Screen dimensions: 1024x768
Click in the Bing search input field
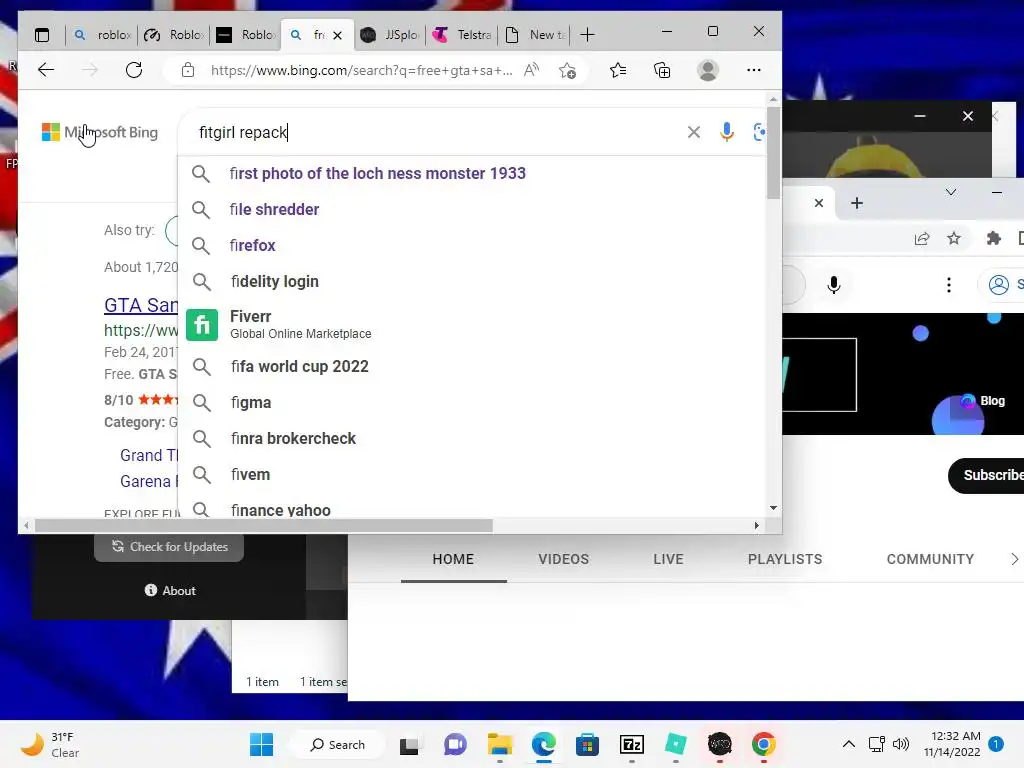[436, 133]
